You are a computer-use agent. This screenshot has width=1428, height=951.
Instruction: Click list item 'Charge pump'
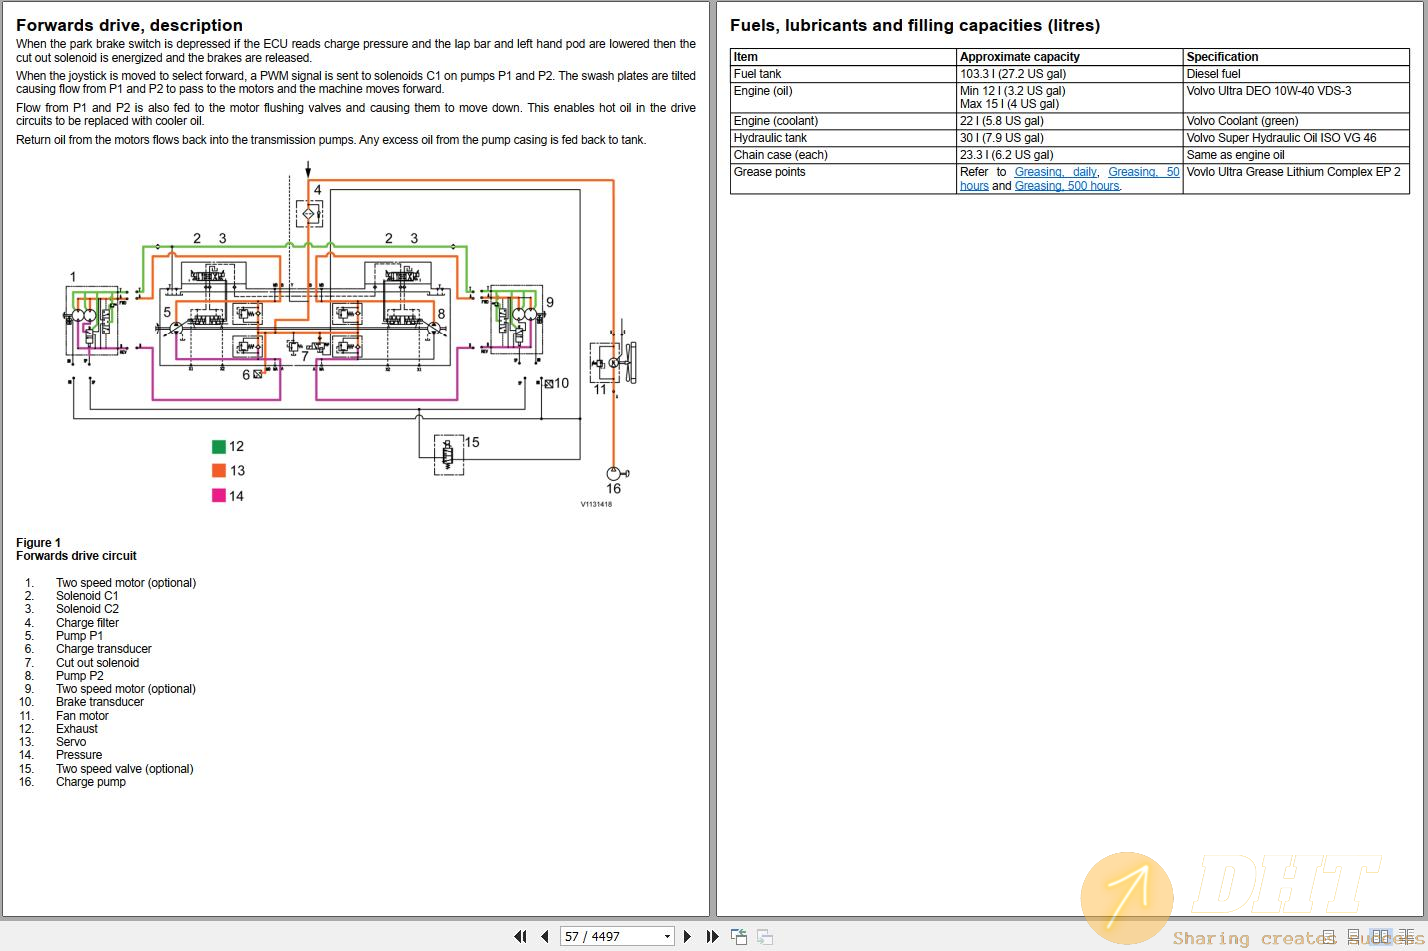tap(91, 782)
